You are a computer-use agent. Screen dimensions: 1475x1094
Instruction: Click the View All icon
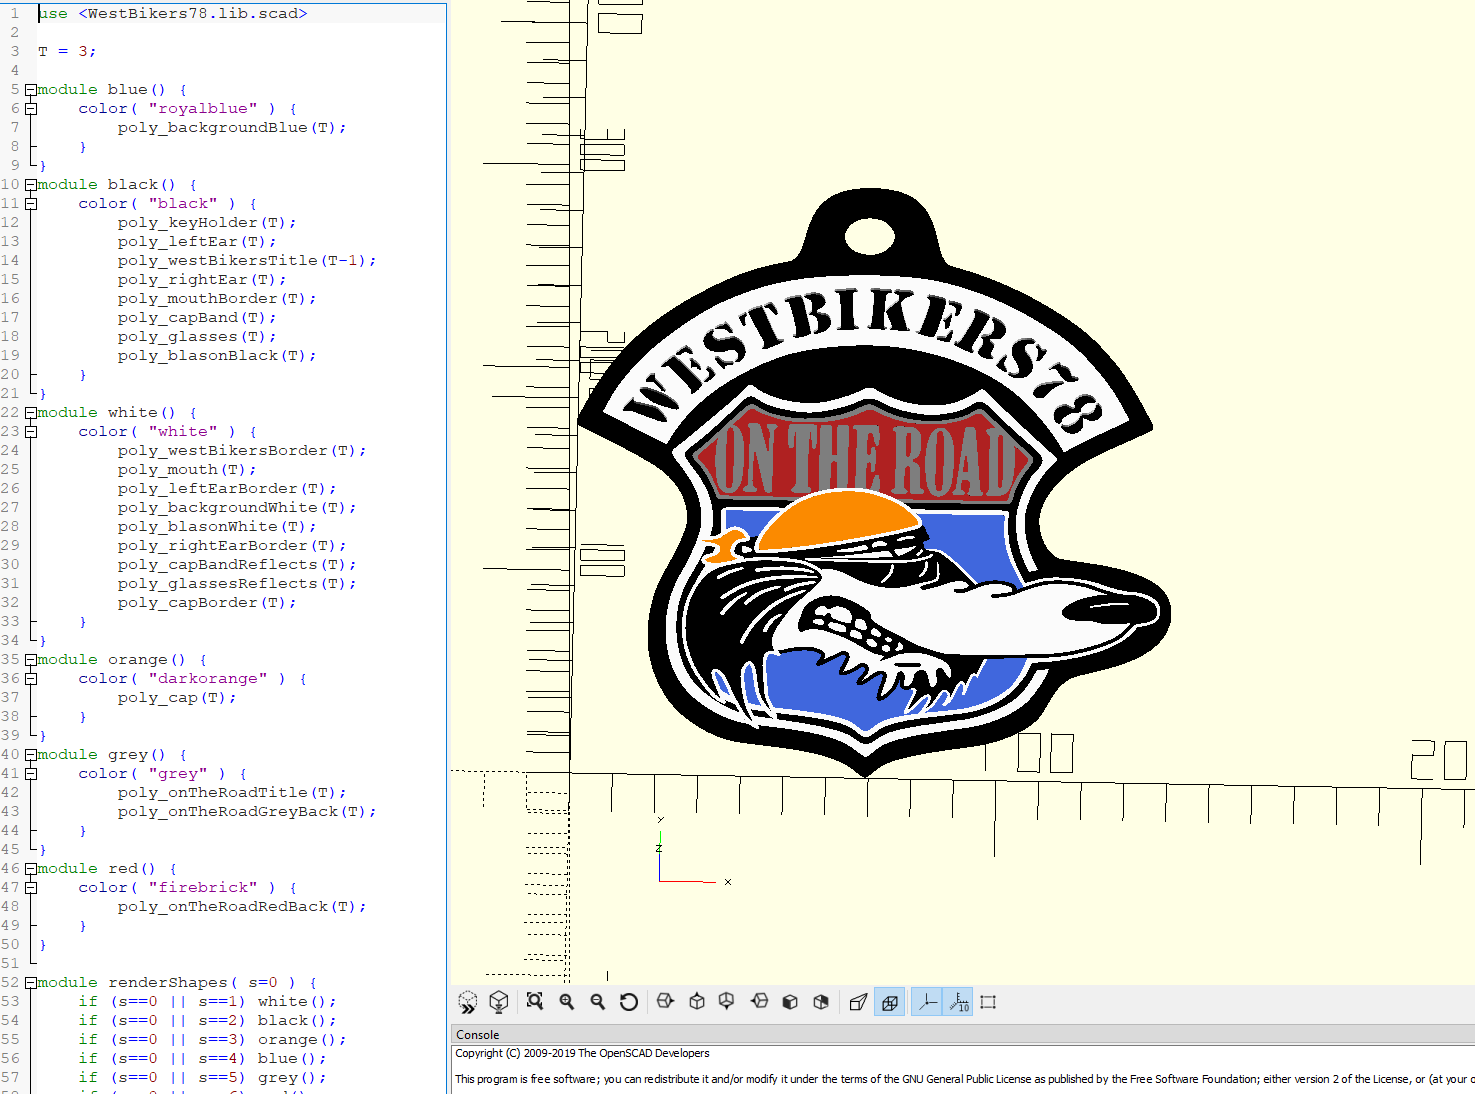coord(535,1002)
